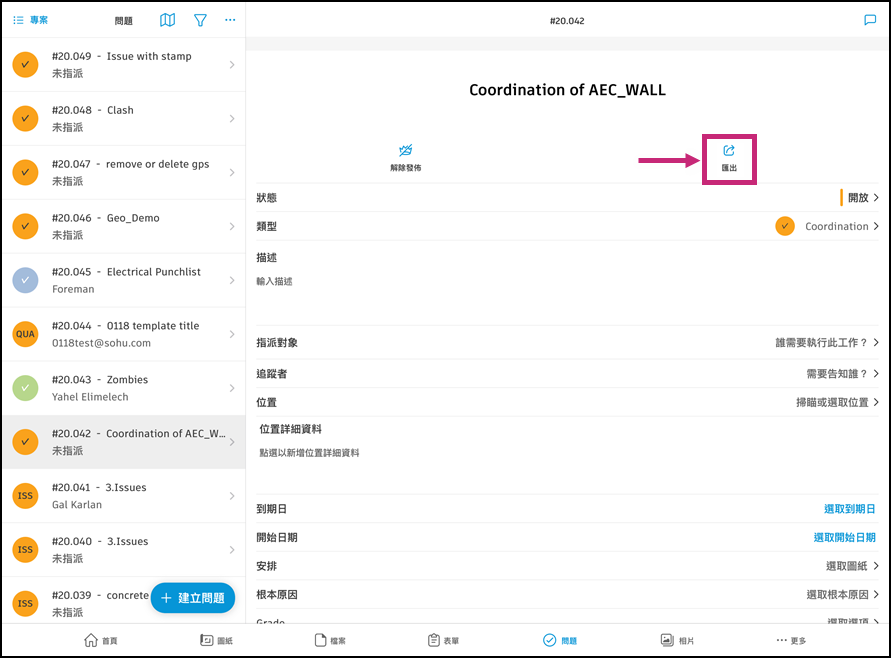Click 輸入描述 description field
This screenshot has width=891, height=658.
pyautogui.click(x=274, y=281)
